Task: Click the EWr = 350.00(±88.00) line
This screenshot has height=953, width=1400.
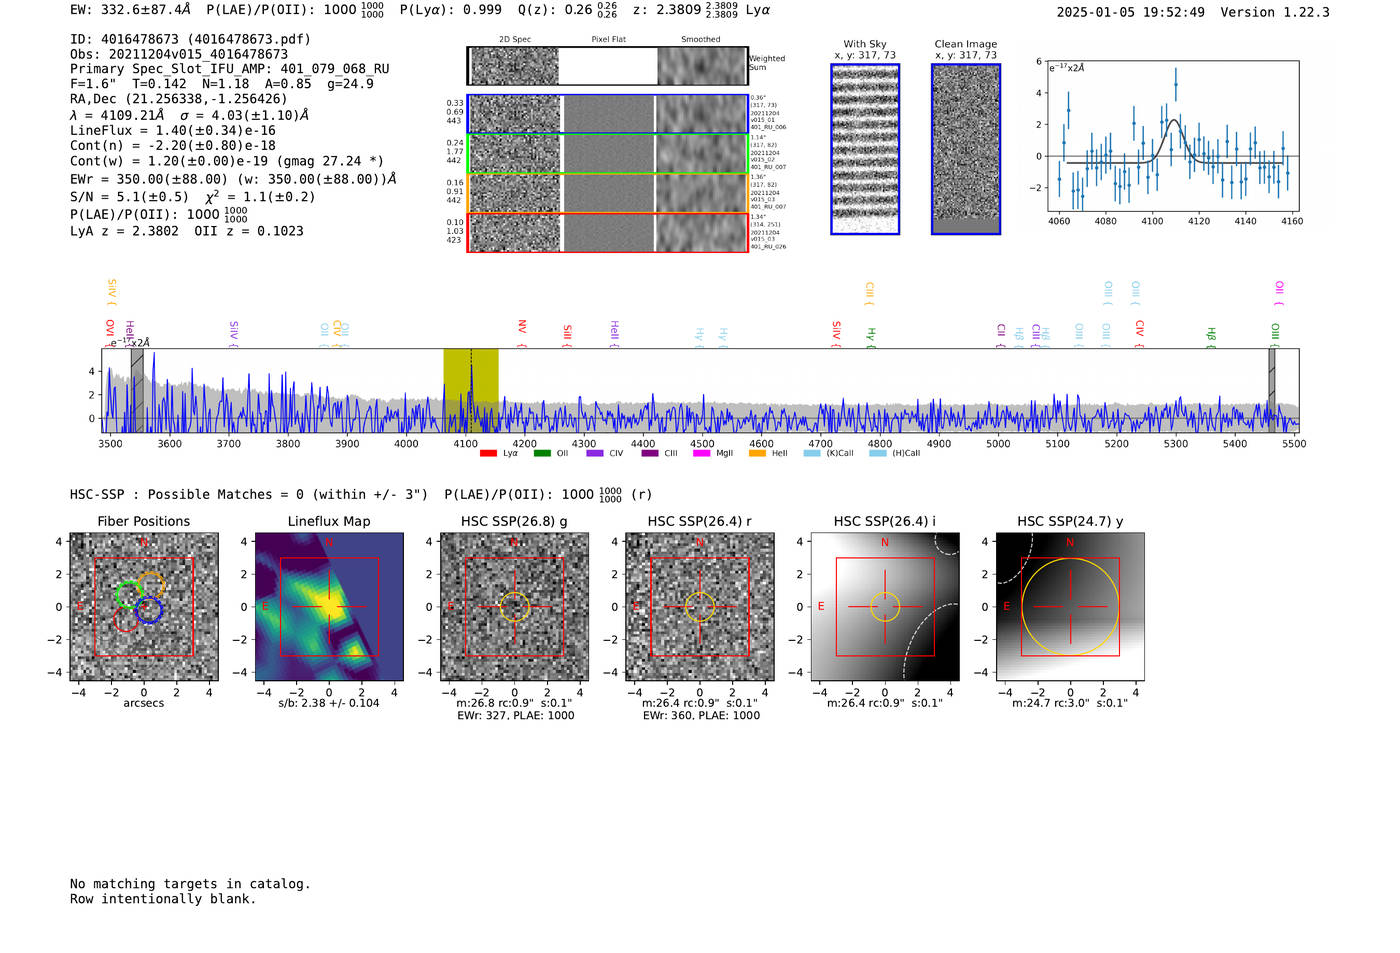Action: (x=233, y=179)
